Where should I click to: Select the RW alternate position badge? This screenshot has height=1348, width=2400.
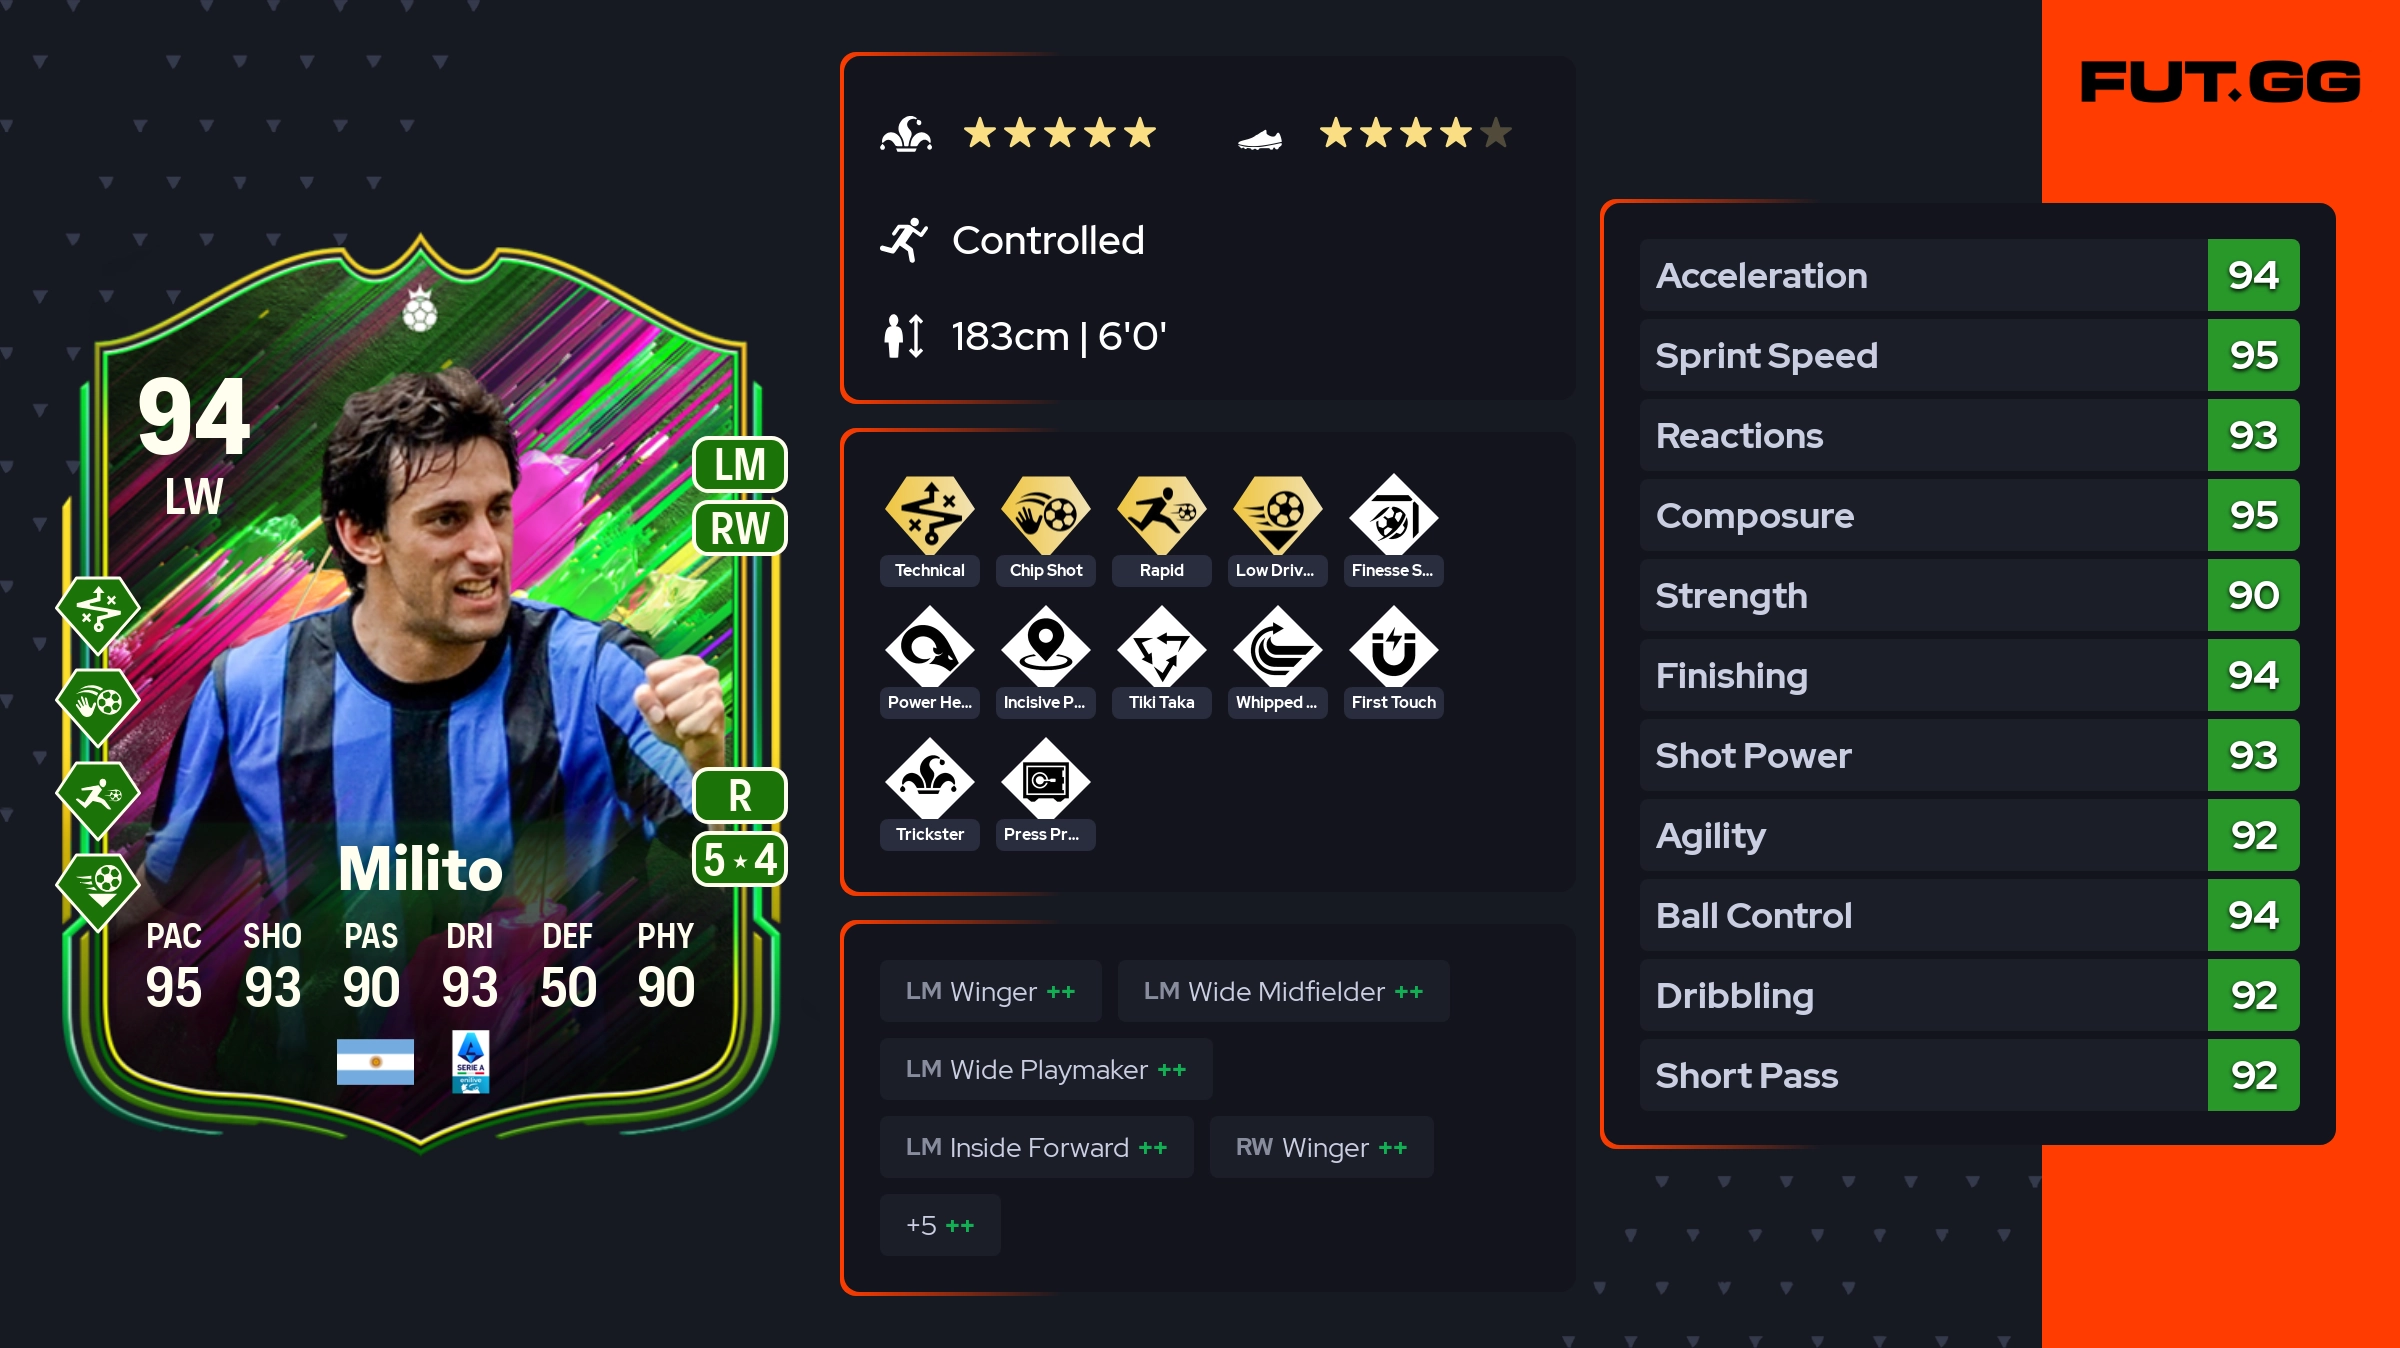click(740, 528)
